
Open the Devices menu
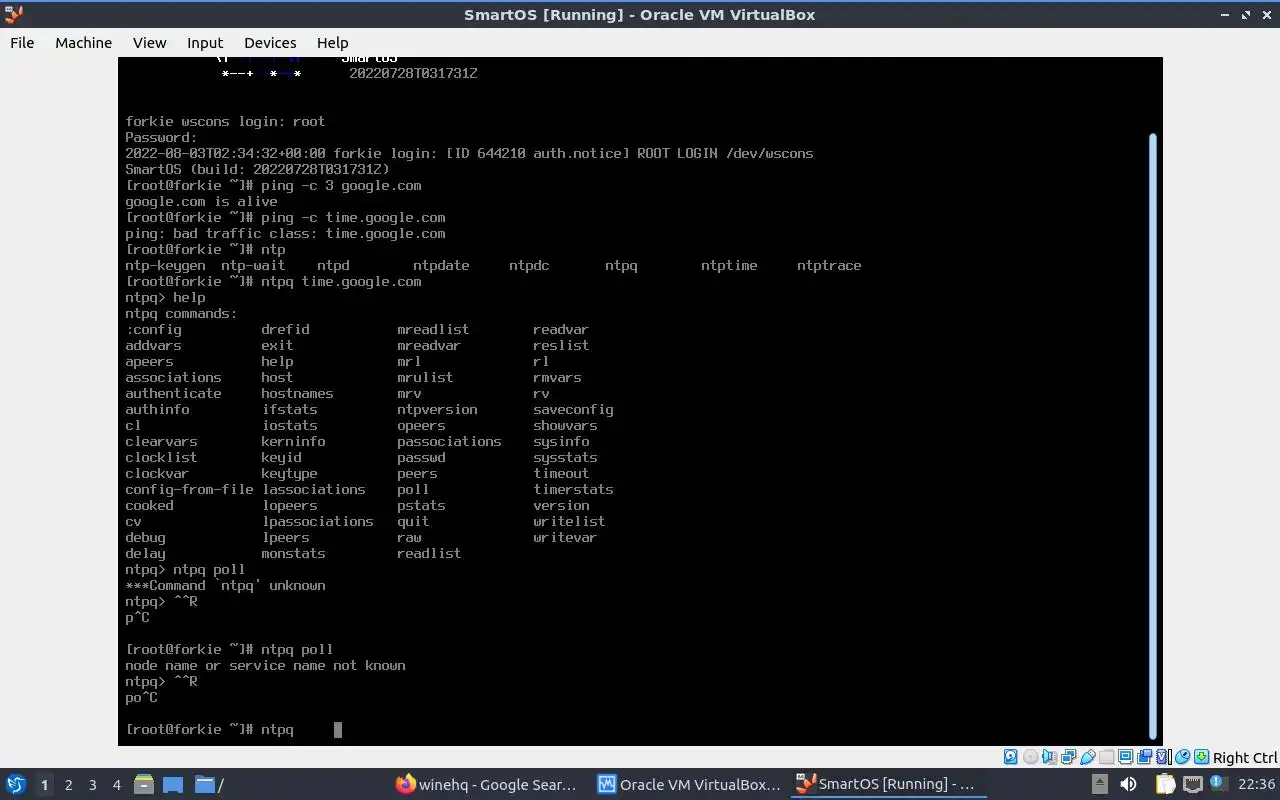[x=270, y=42]
